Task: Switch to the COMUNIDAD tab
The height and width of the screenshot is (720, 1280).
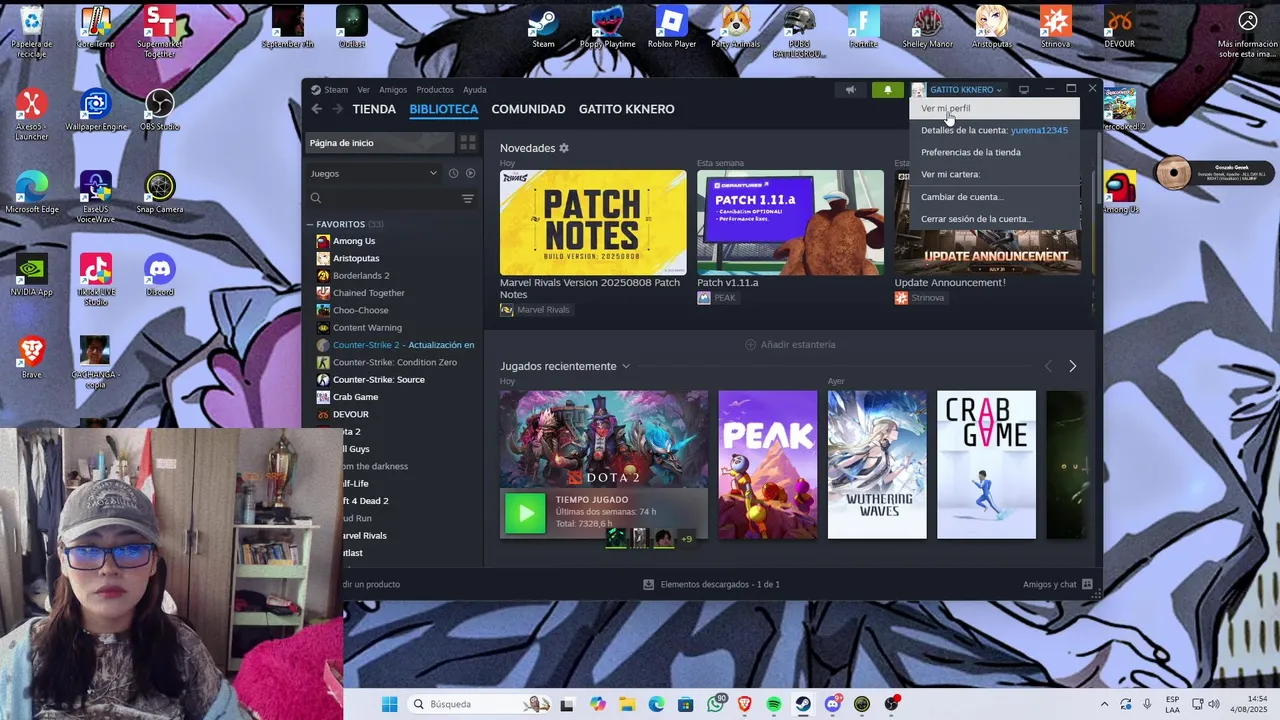Action: point(528,109)
